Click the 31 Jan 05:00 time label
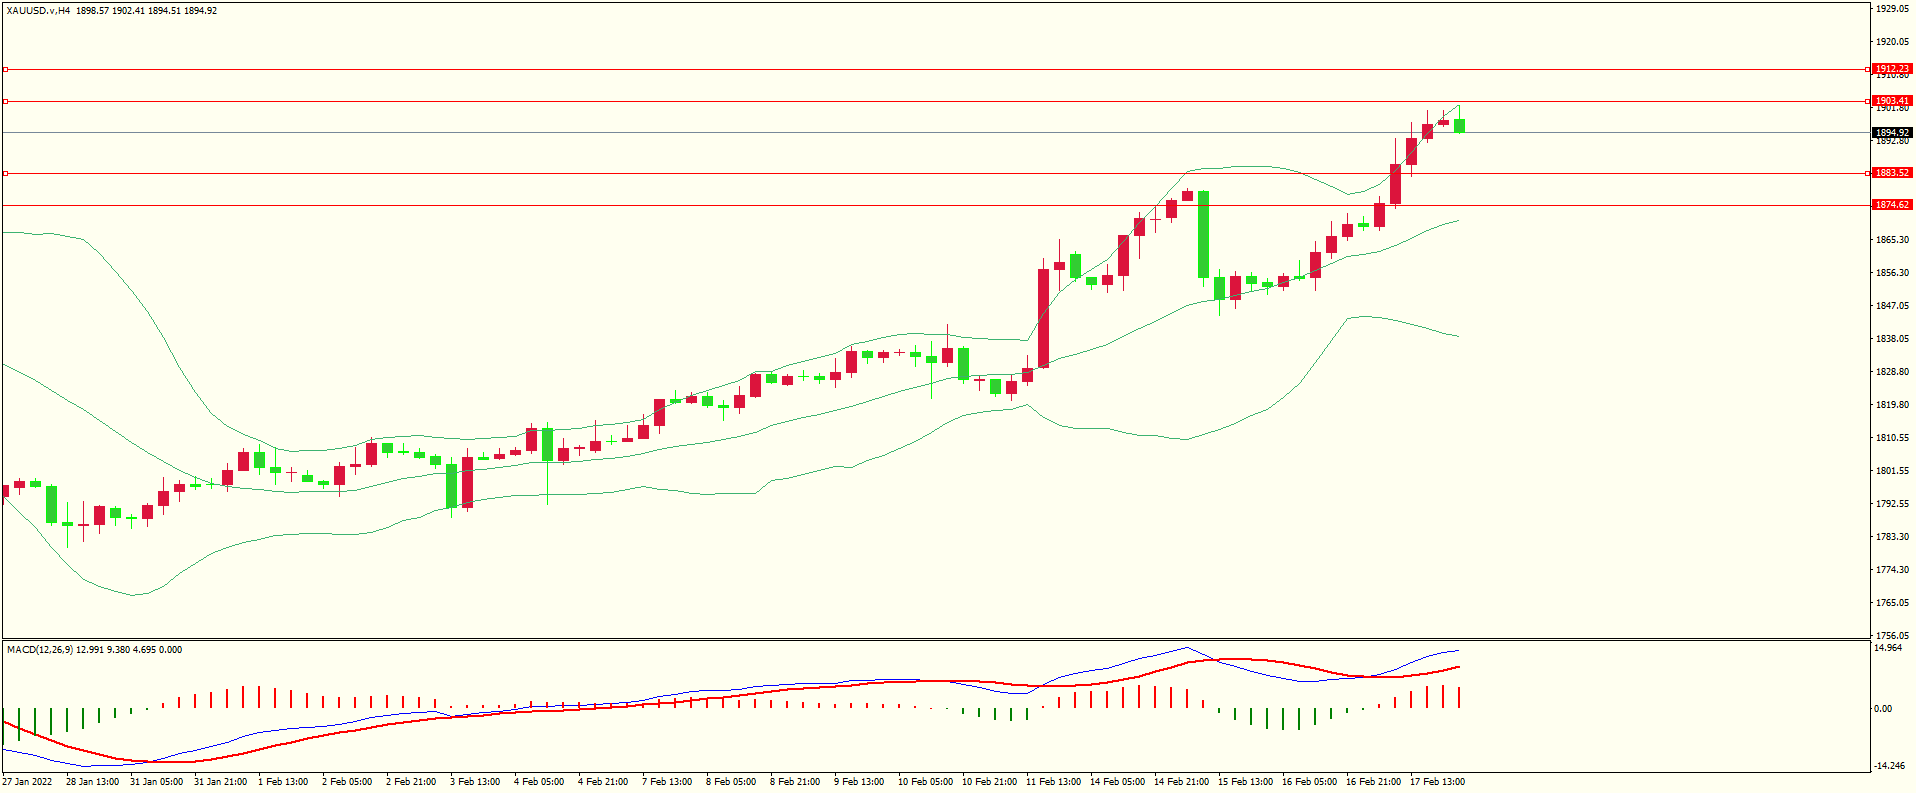The width and height of the screenshot is (1916, 793). tap(156, 782)
